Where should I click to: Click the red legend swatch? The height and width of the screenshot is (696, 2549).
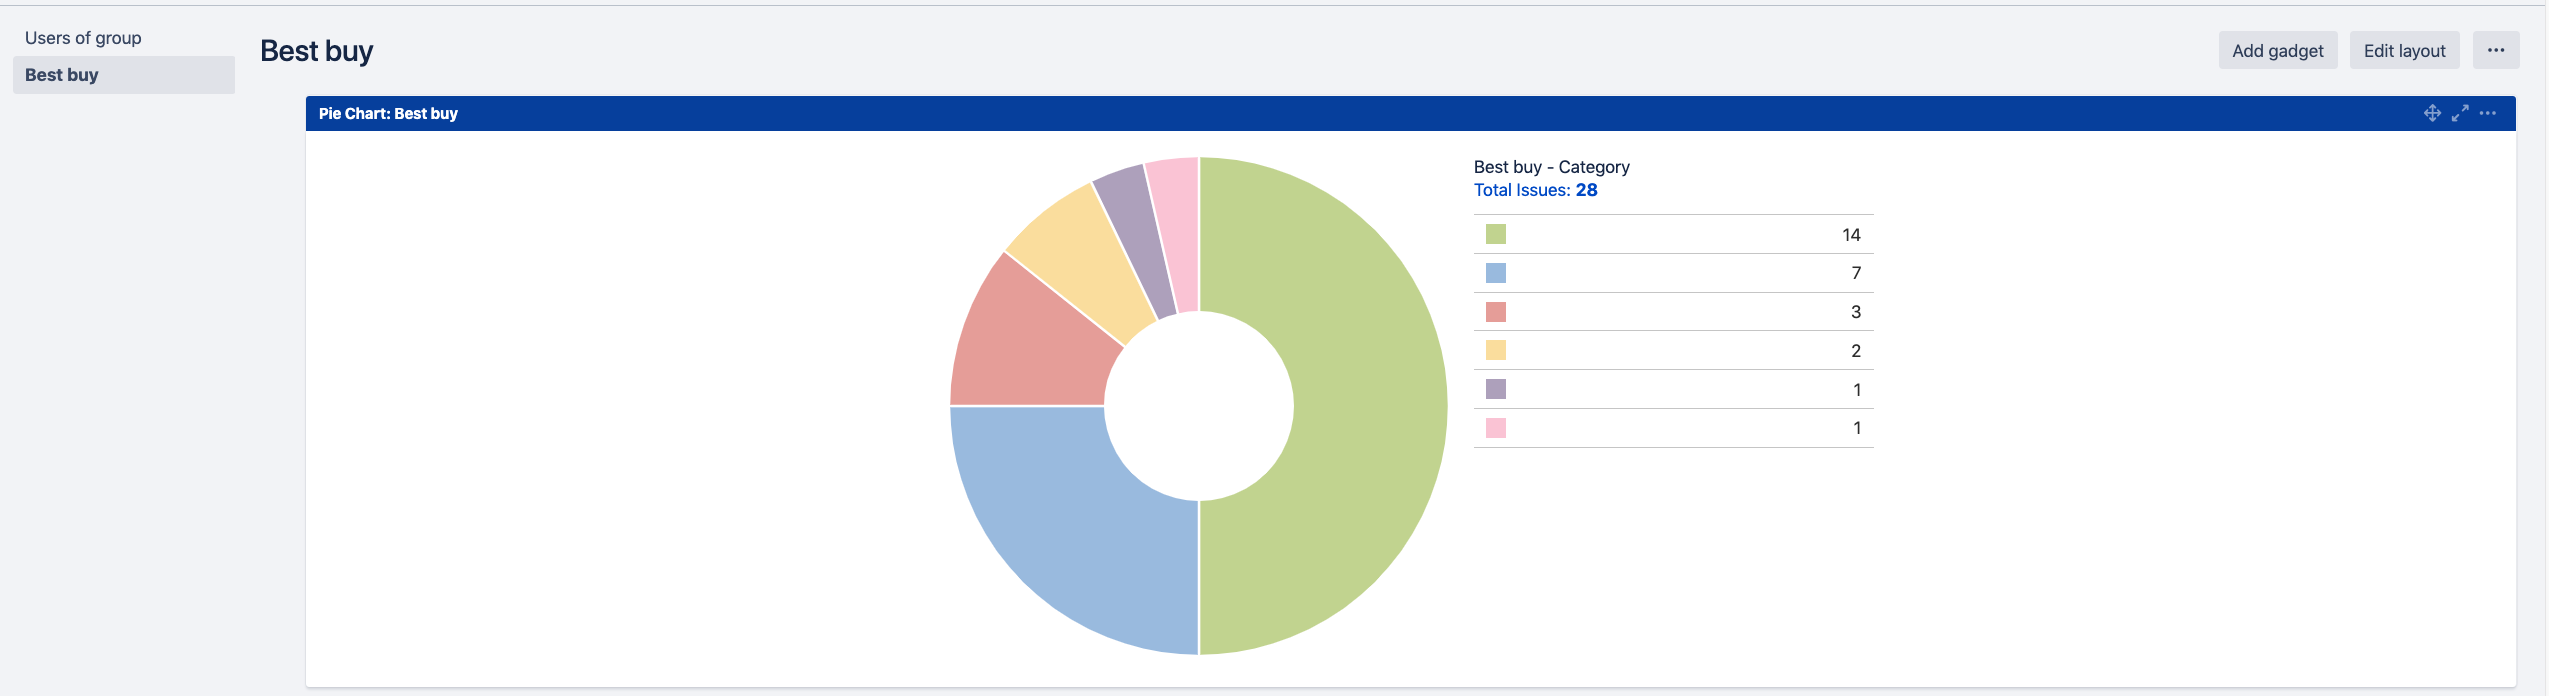[1495, 312]
